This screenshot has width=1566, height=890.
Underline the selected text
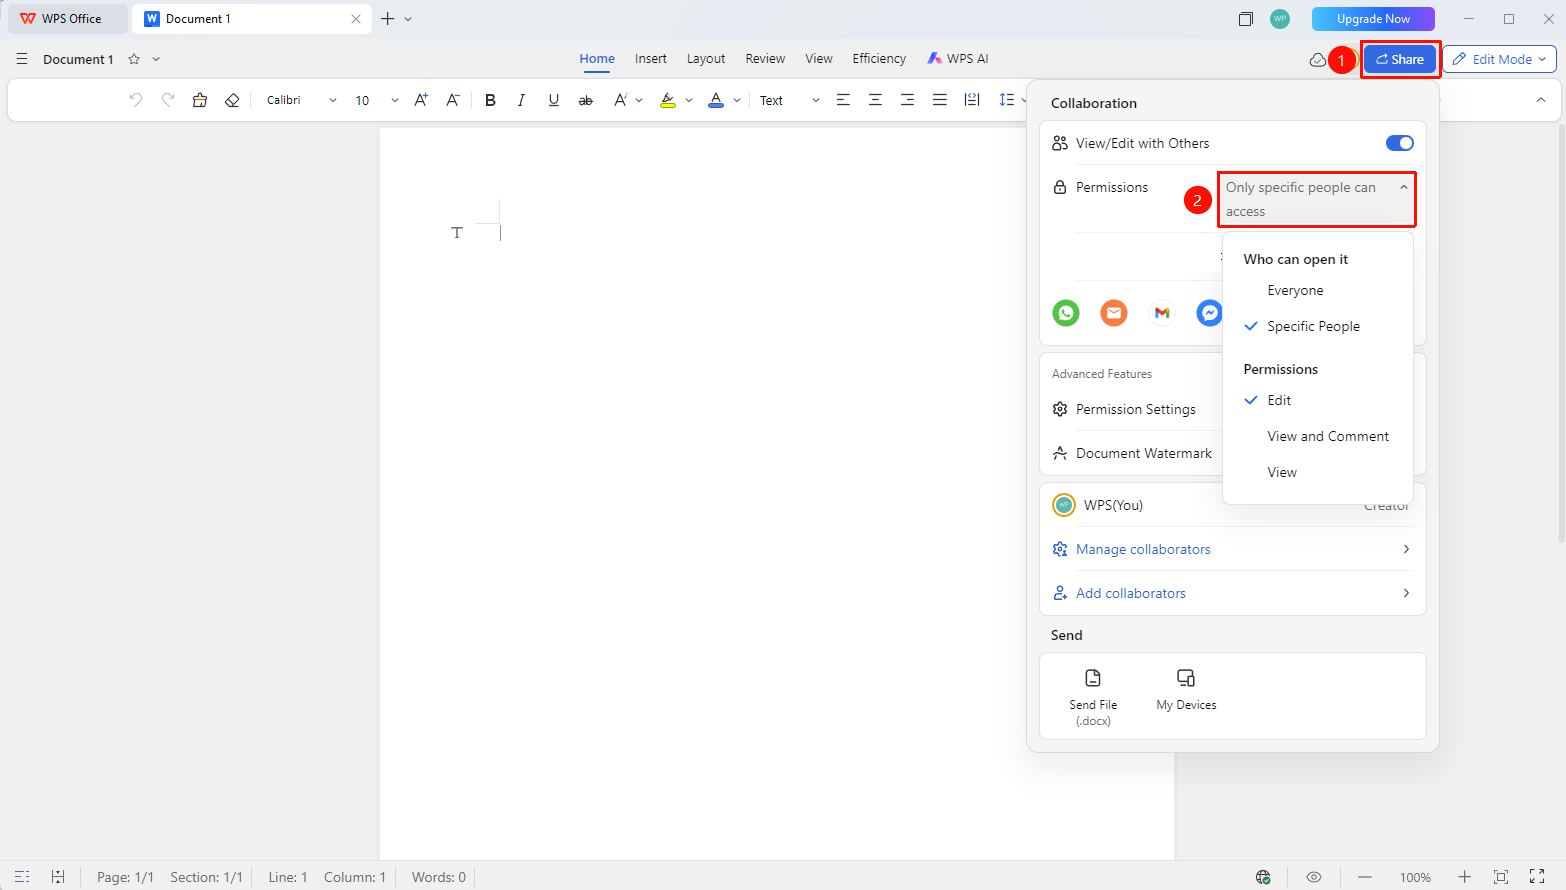(x=553, y=100)
